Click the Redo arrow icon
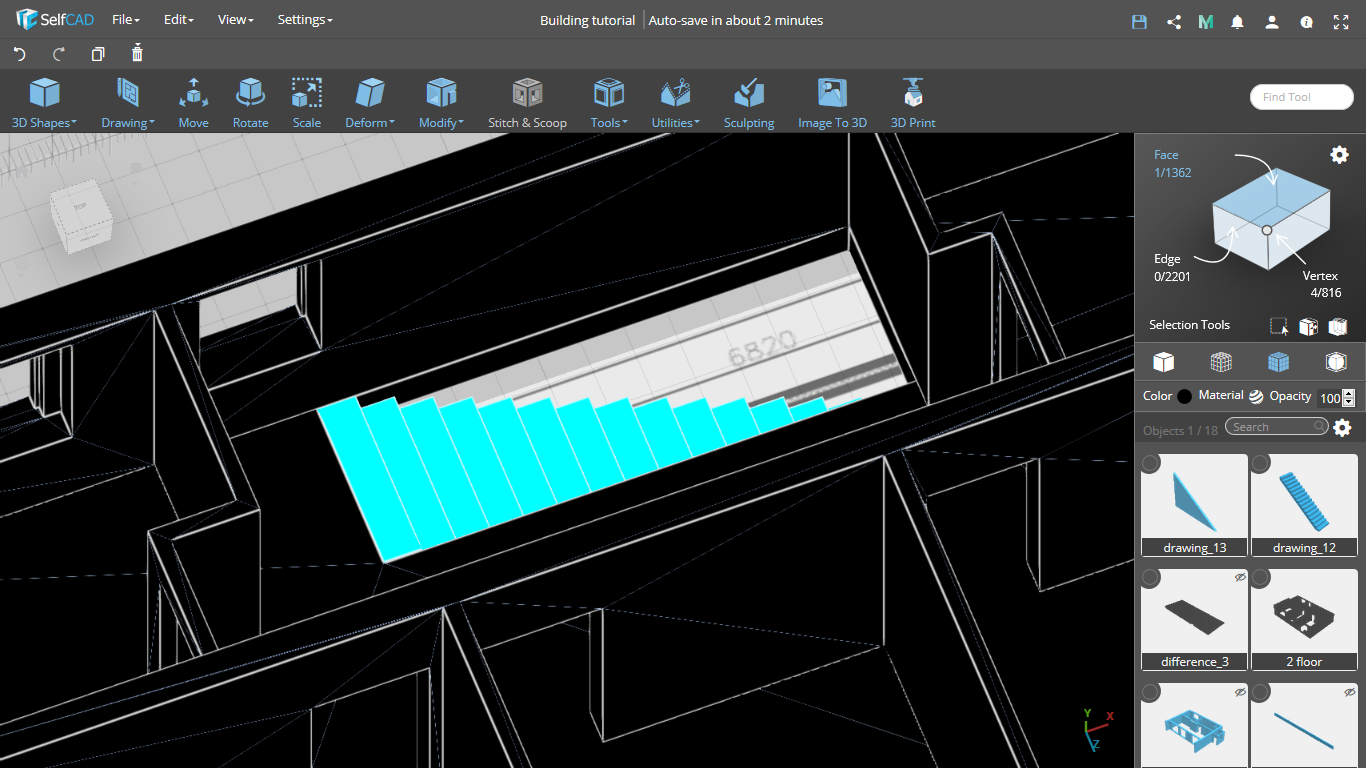Viewport: 1366px width, 768px height. click(x=59, y=54)
